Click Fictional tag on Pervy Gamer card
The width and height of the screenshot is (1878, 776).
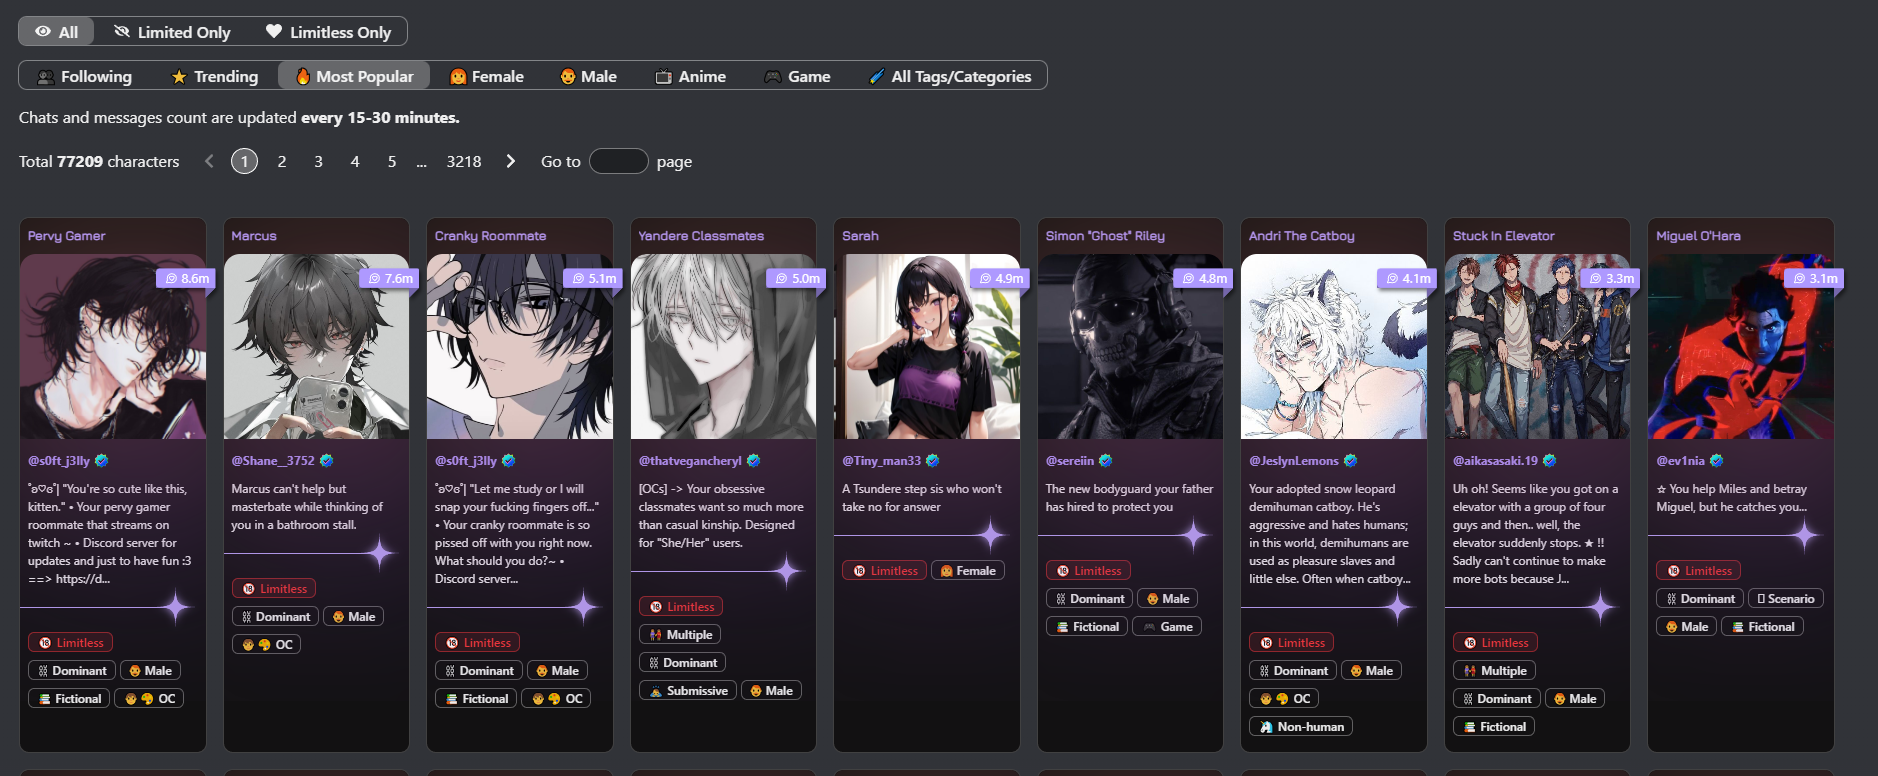tap(69, 699)
